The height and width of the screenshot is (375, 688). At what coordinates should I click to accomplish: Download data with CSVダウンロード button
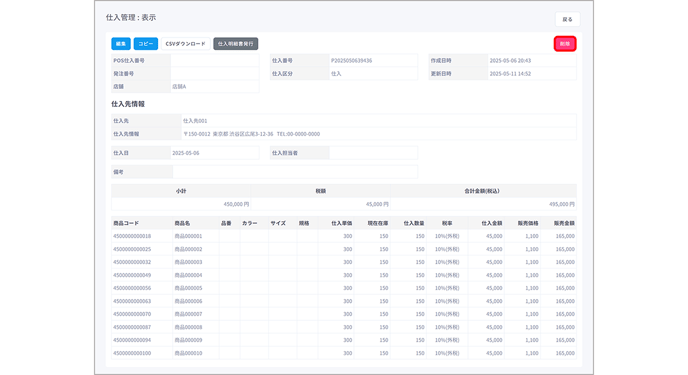click(x=186, y=44)
